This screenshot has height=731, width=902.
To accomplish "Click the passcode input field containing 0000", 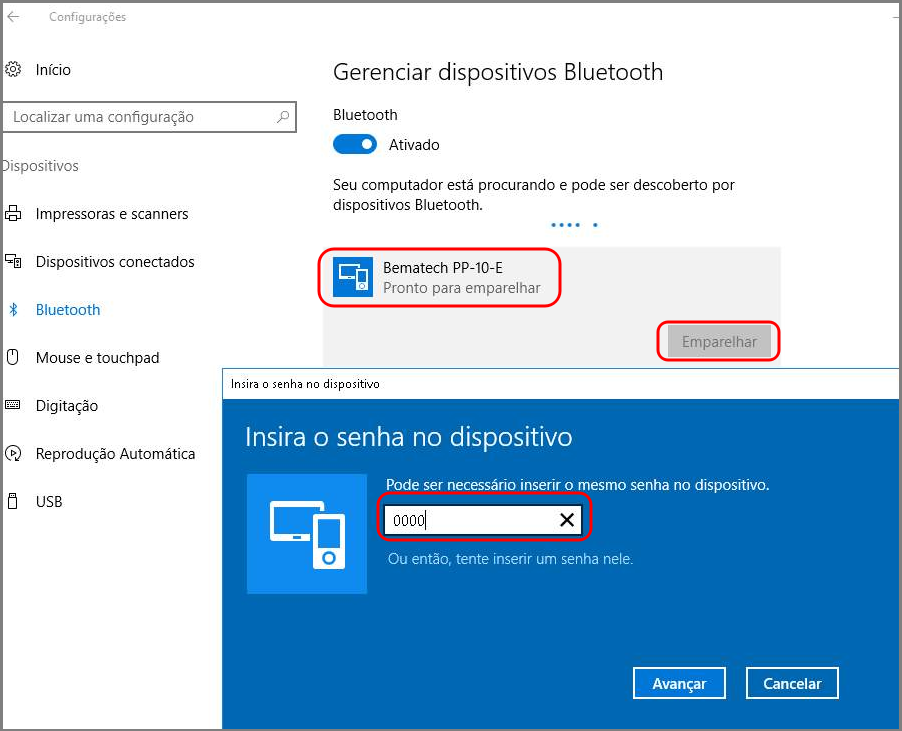I will point(470,520).
